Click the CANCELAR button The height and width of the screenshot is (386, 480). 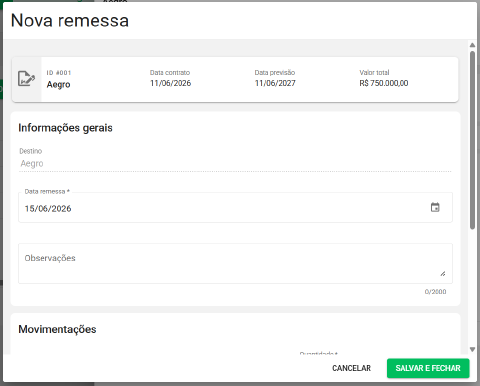tap(351, 368)
